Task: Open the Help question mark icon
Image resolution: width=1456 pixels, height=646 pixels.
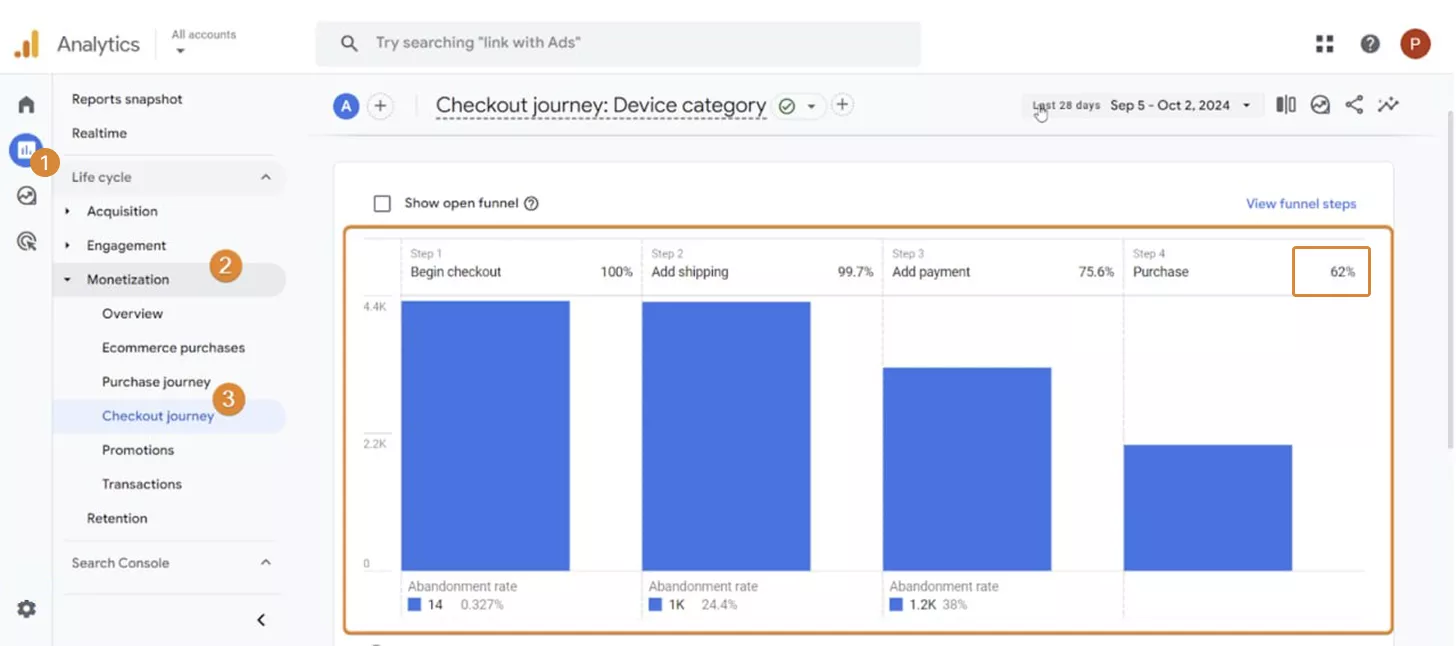Action: [1370, 43]
